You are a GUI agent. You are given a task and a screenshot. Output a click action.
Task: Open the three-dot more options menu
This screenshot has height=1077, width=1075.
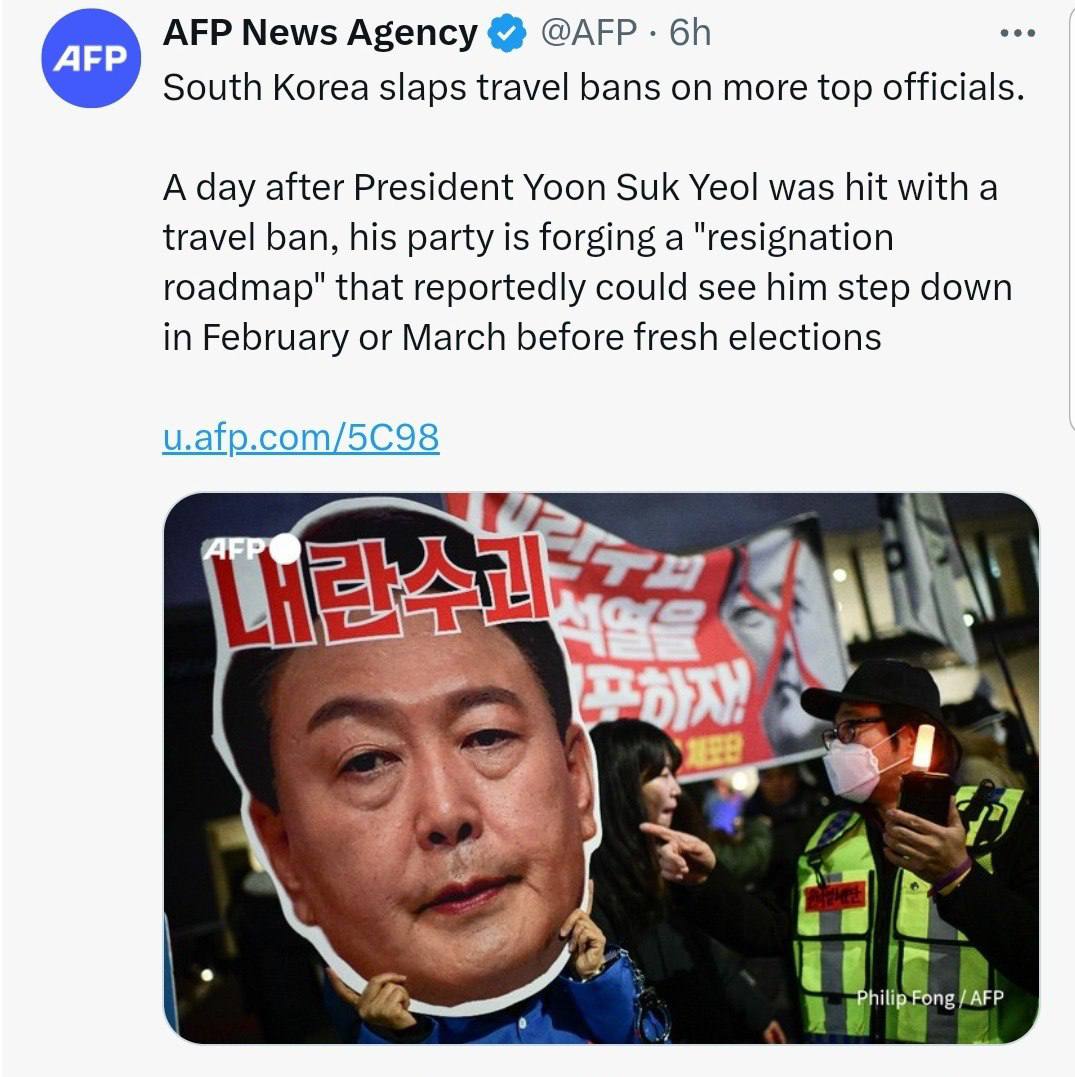pos(1018,33)
